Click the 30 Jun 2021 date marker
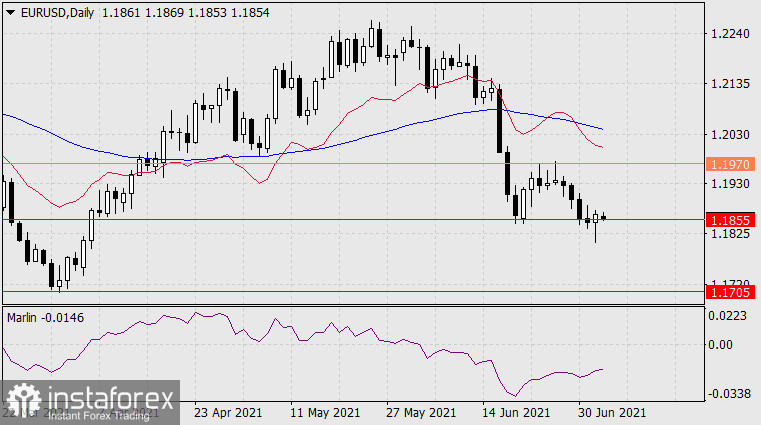The width and height of the screenshot is (761, 425). point(612,413)
